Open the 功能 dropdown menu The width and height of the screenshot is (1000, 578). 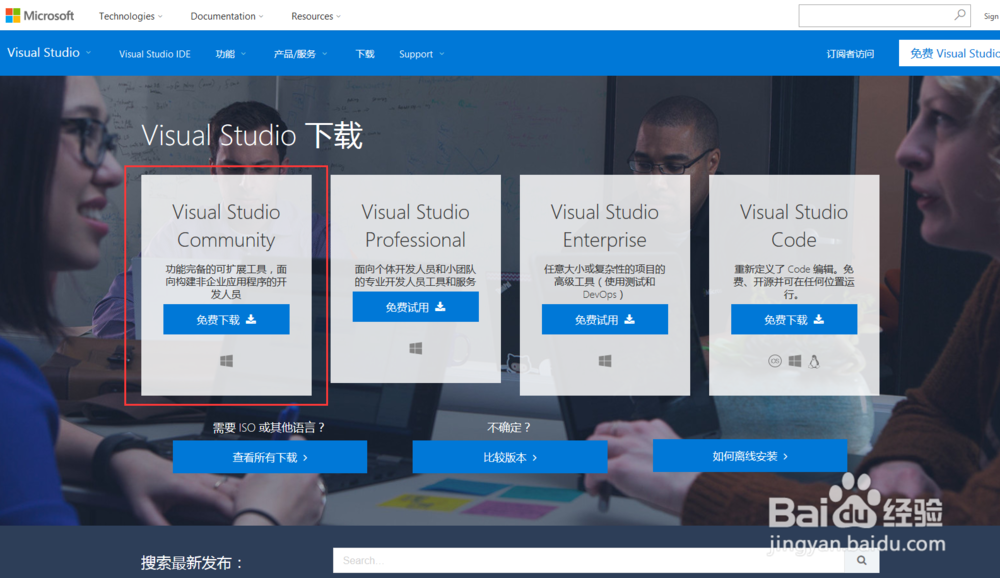point(230,54)
